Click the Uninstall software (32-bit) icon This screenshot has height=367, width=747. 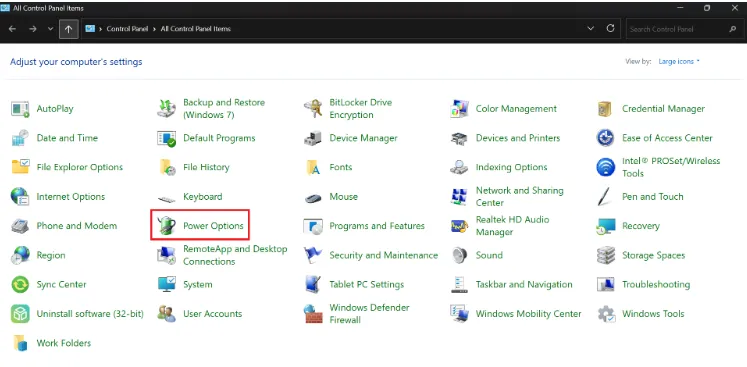[x=20, y=314]
